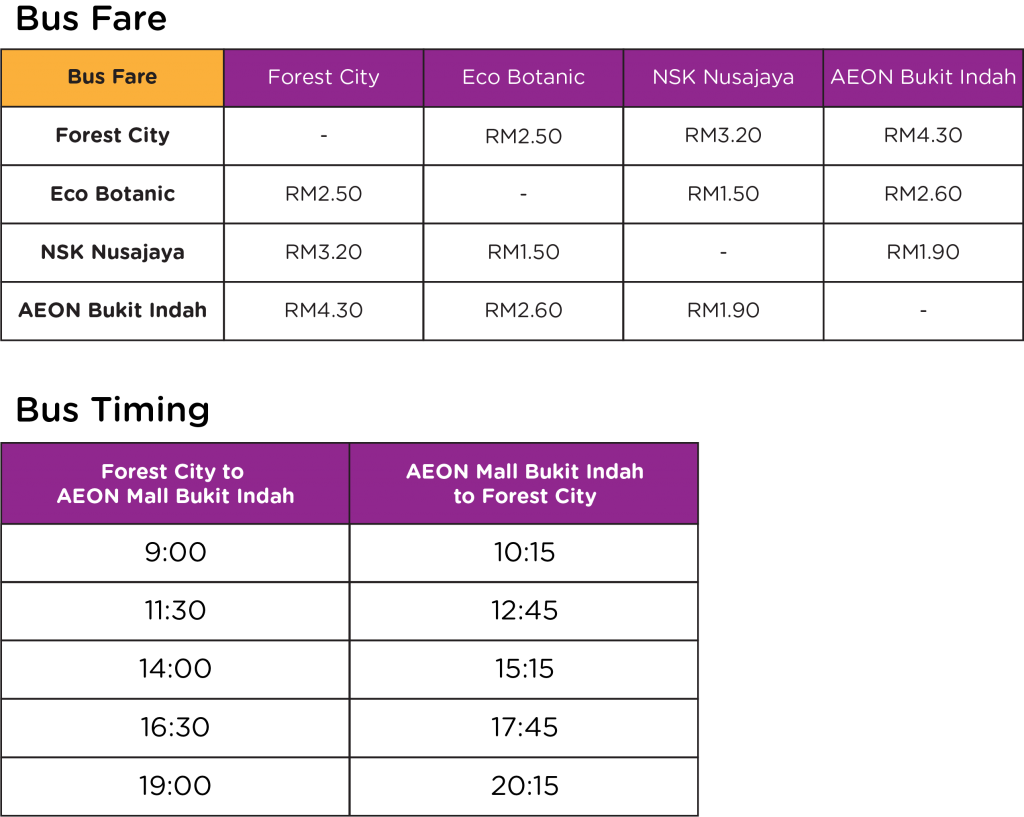Click RM2.60 fare in Eco Botanic row

tap(923, 194)
